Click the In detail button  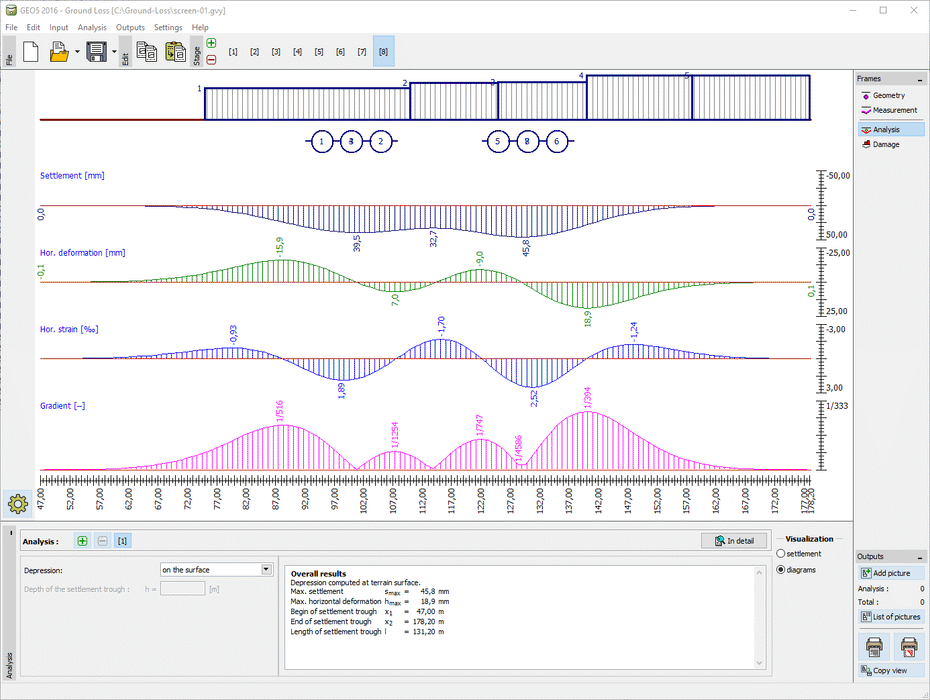click(733, 541)
